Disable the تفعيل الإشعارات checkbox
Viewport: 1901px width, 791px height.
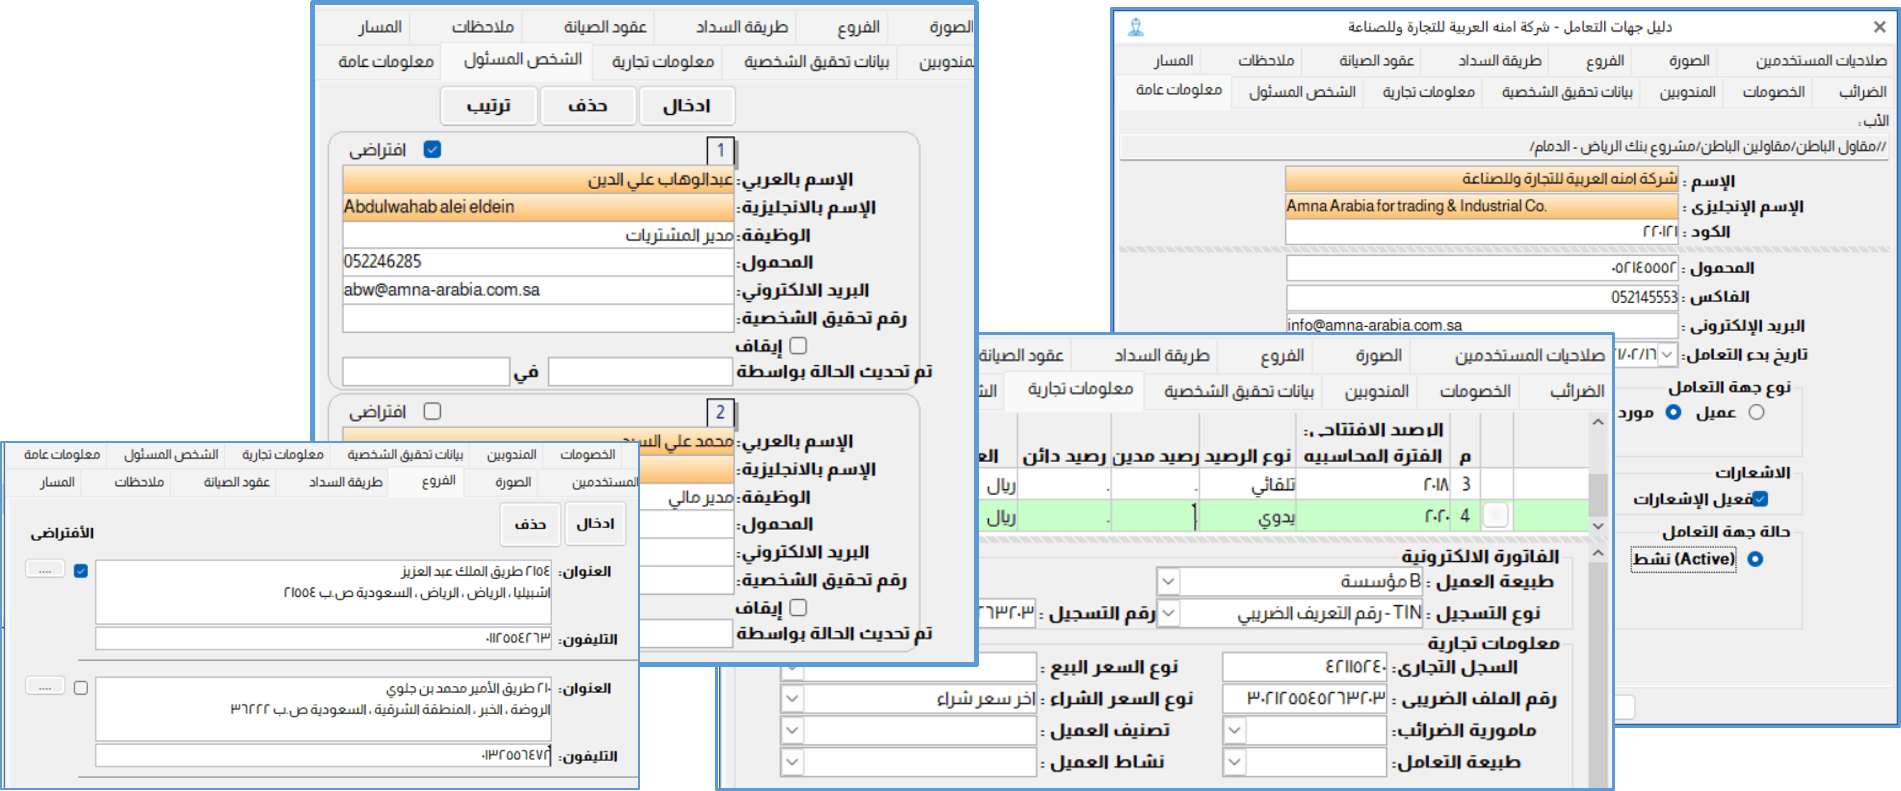point(1760,499)
